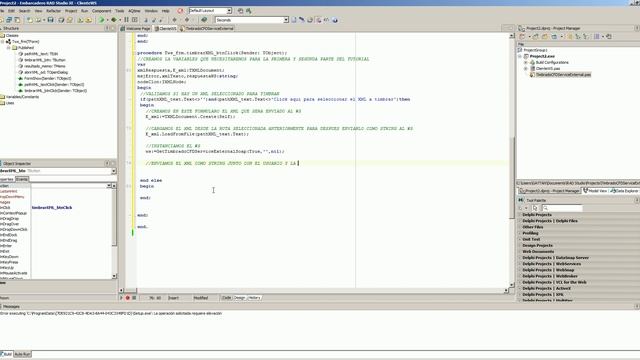
Task: Click the timbrarXML_btnClick OnClick event value
Action: 52,208
